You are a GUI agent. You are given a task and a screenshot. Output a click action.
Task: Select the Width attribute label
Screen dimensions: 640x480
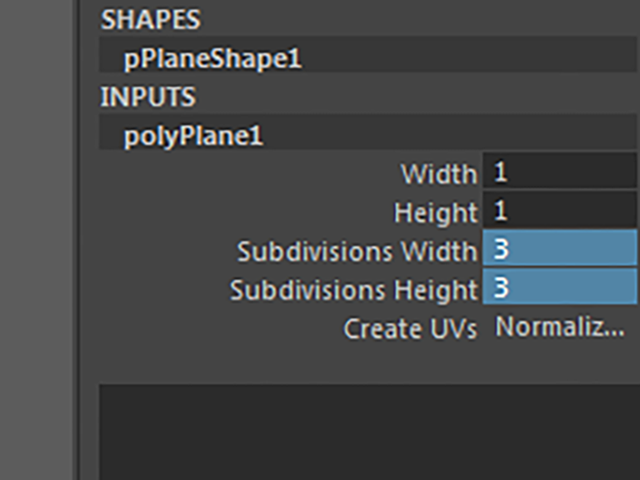tap(438, 173)
